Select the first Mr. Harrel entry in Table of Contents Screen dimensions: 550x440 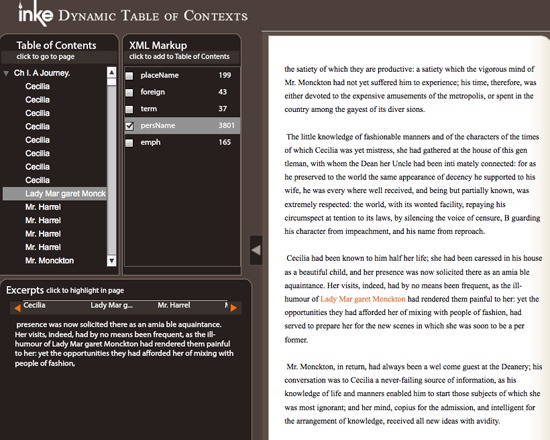[43, 207]
